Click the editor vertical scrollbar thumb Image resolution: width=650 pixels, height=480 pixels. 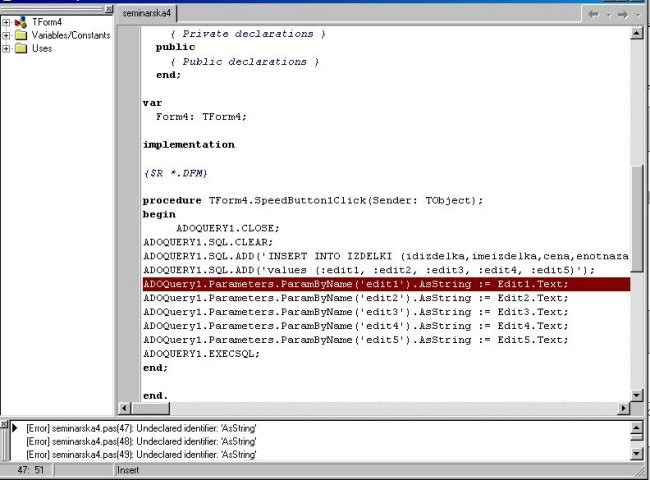click(x=636, y=219)
